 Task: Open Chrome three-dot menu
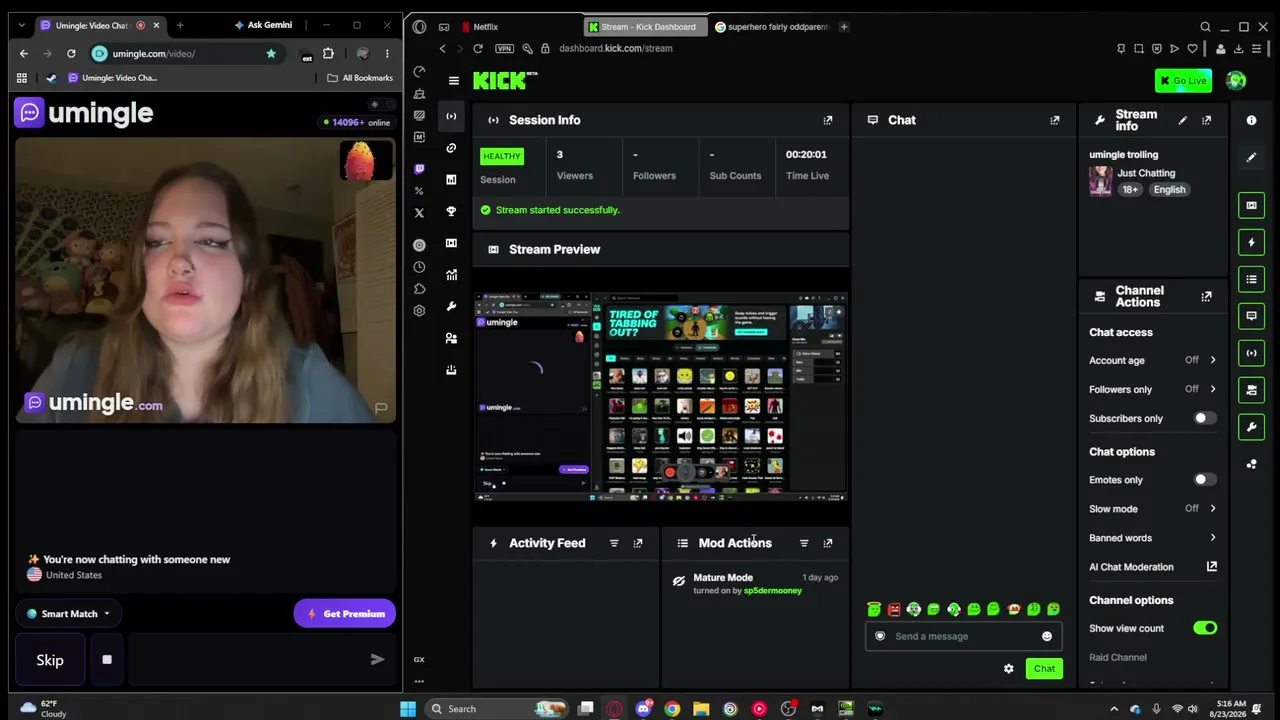point(387,53)
